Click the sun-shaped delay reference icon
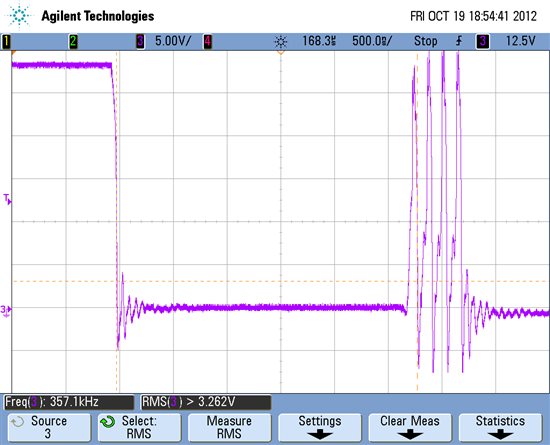550x445 pixels. point(280,42)
